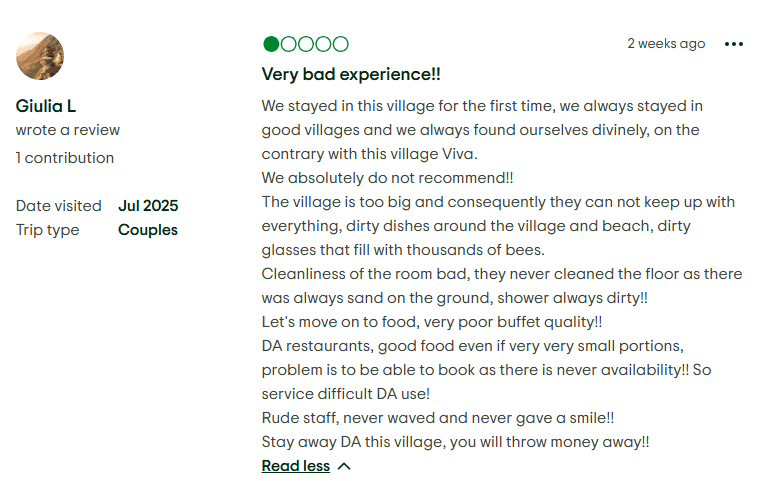Click the "Read less" link
768x481 pixels.
click(295, 466)
